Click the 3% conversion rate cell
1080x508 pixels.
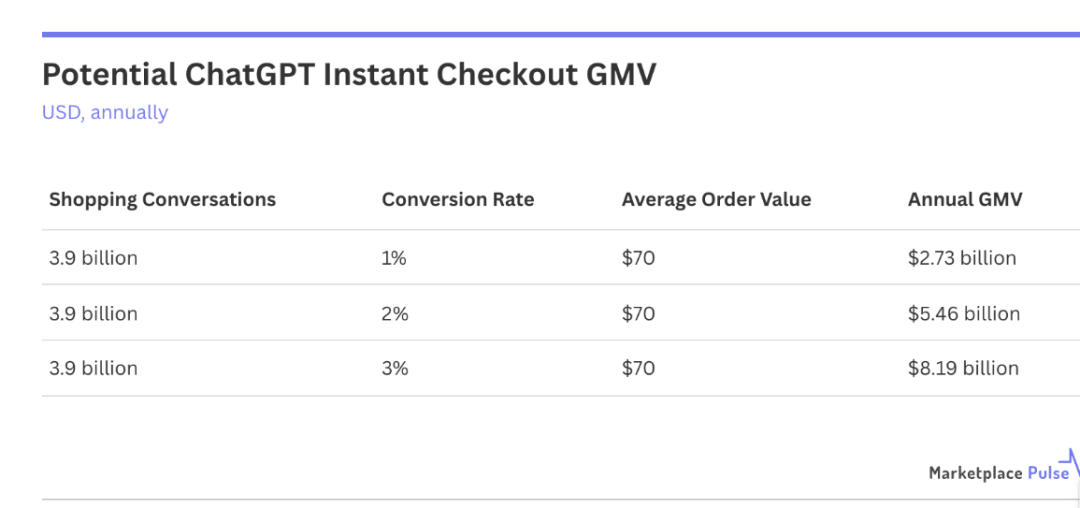[x=395, y=368]
